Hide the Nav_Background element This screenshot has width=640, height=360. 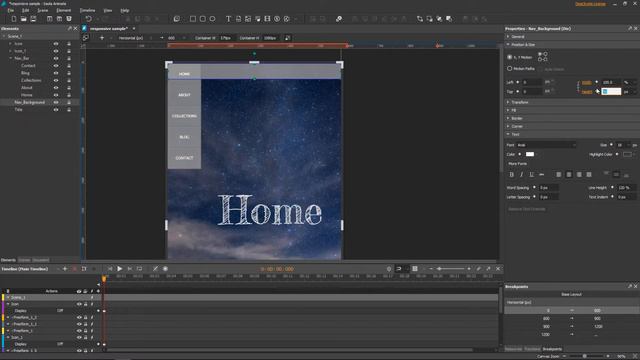(x=56, y=102)
